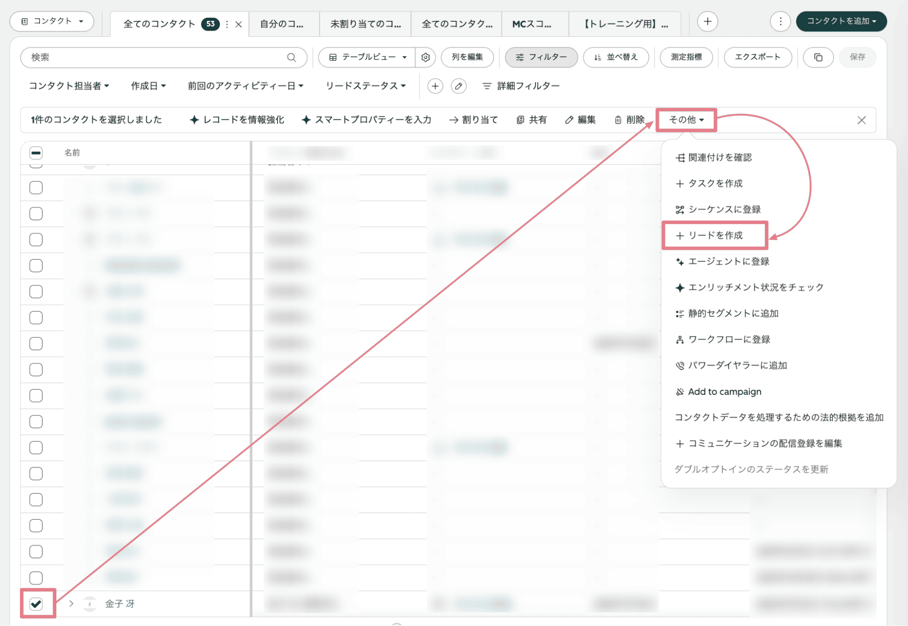Open table view settings gear icon
This screenshot has height=626, width=908.
coord(426,57)
